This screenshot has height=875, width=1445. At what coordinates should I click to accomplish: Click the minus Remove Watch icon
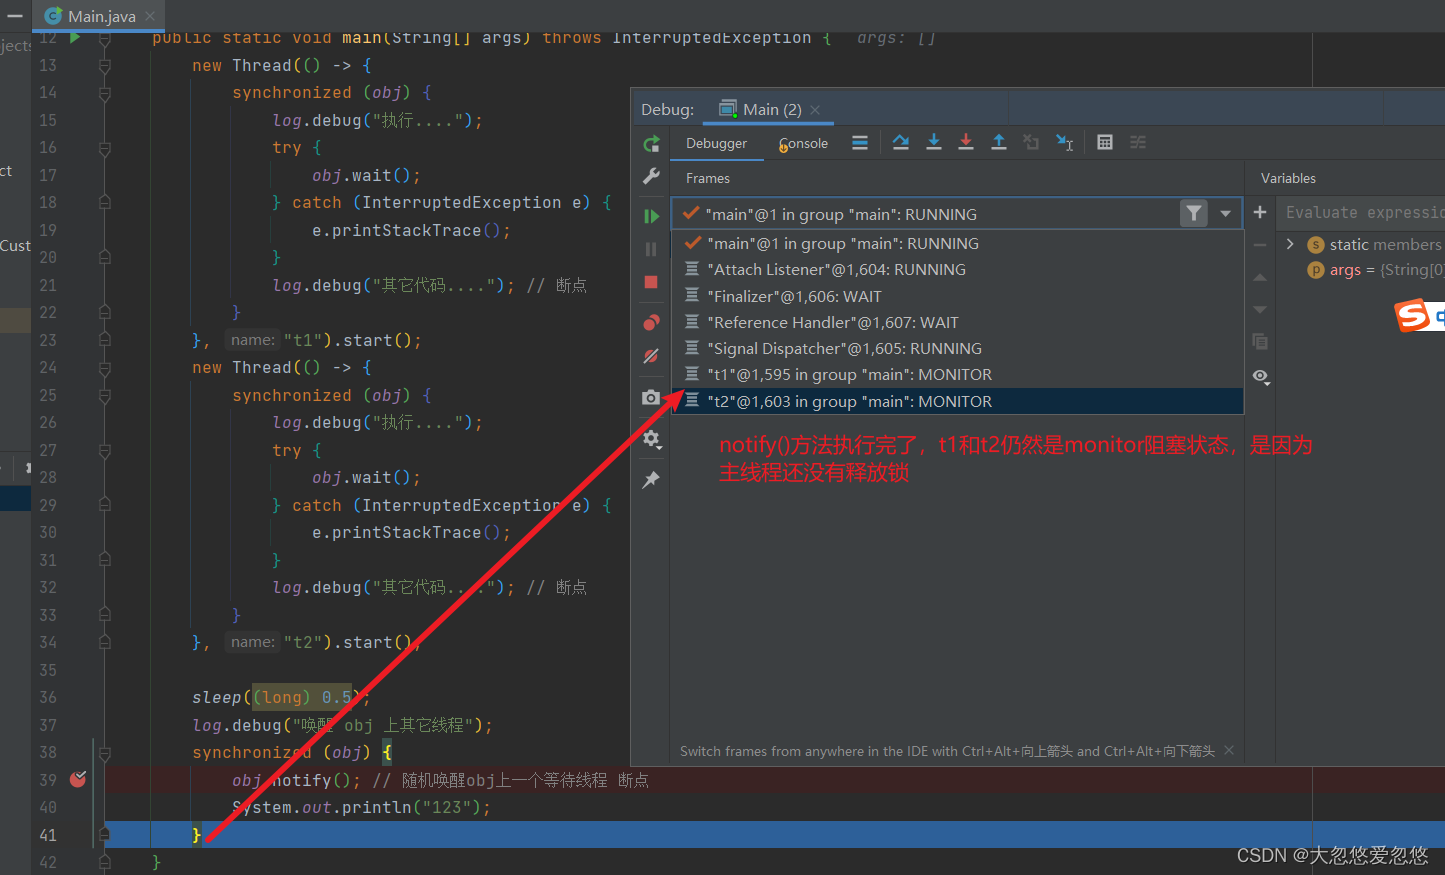point(1260,245)
